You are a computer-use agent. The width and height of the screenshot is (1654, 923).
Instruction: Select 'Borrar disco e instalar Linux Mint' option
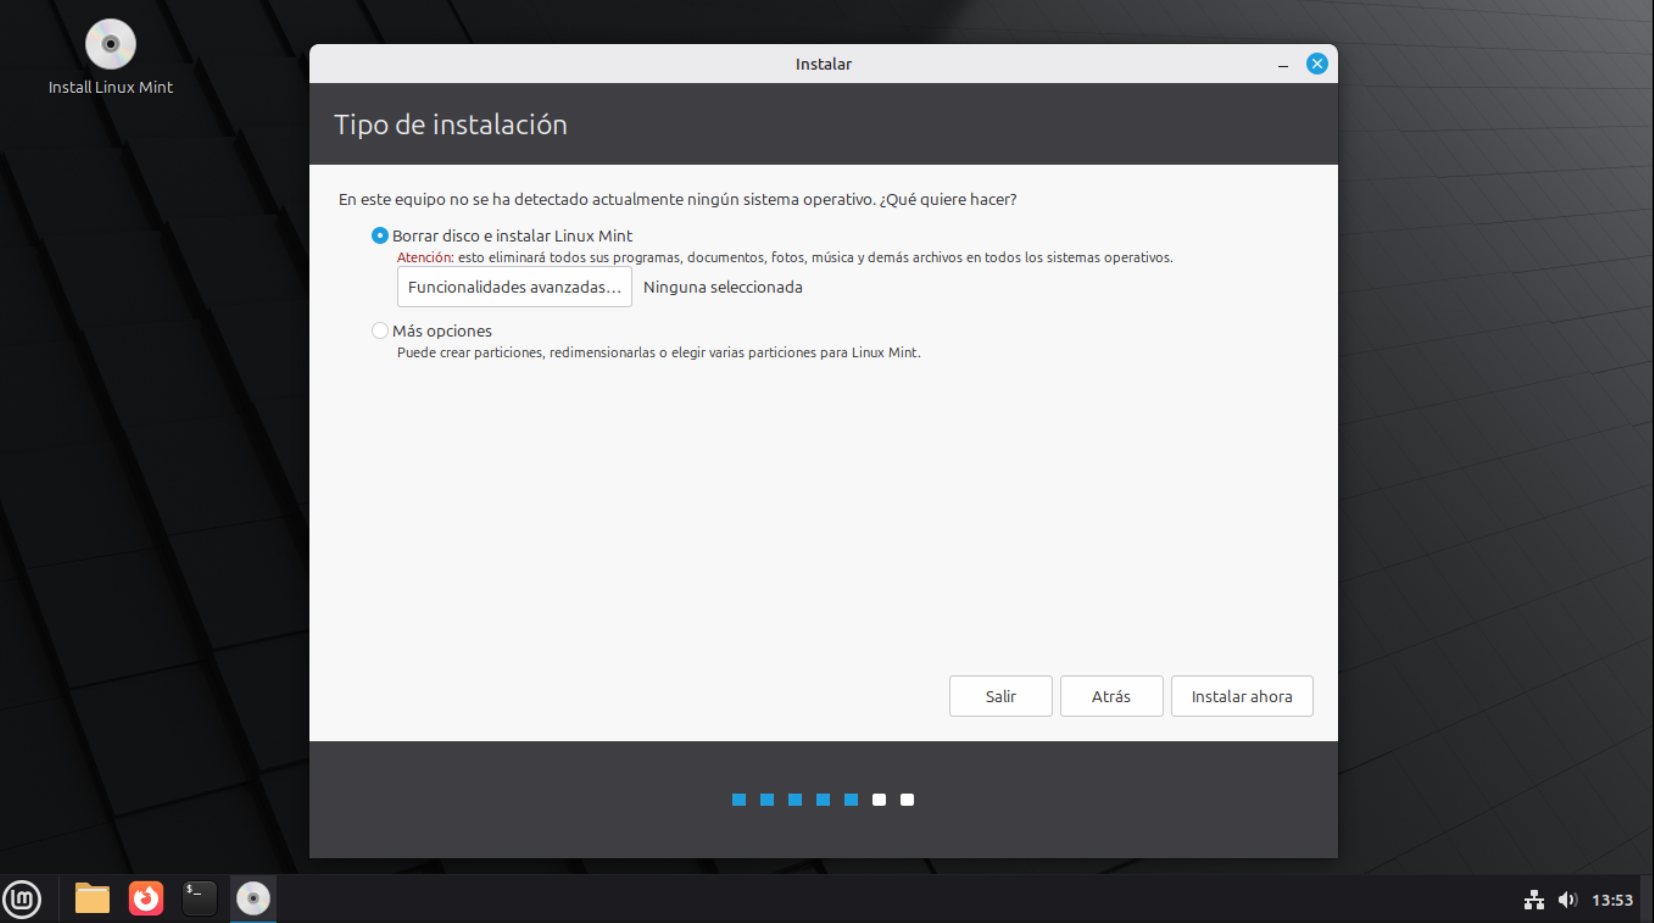click(380, 236)
